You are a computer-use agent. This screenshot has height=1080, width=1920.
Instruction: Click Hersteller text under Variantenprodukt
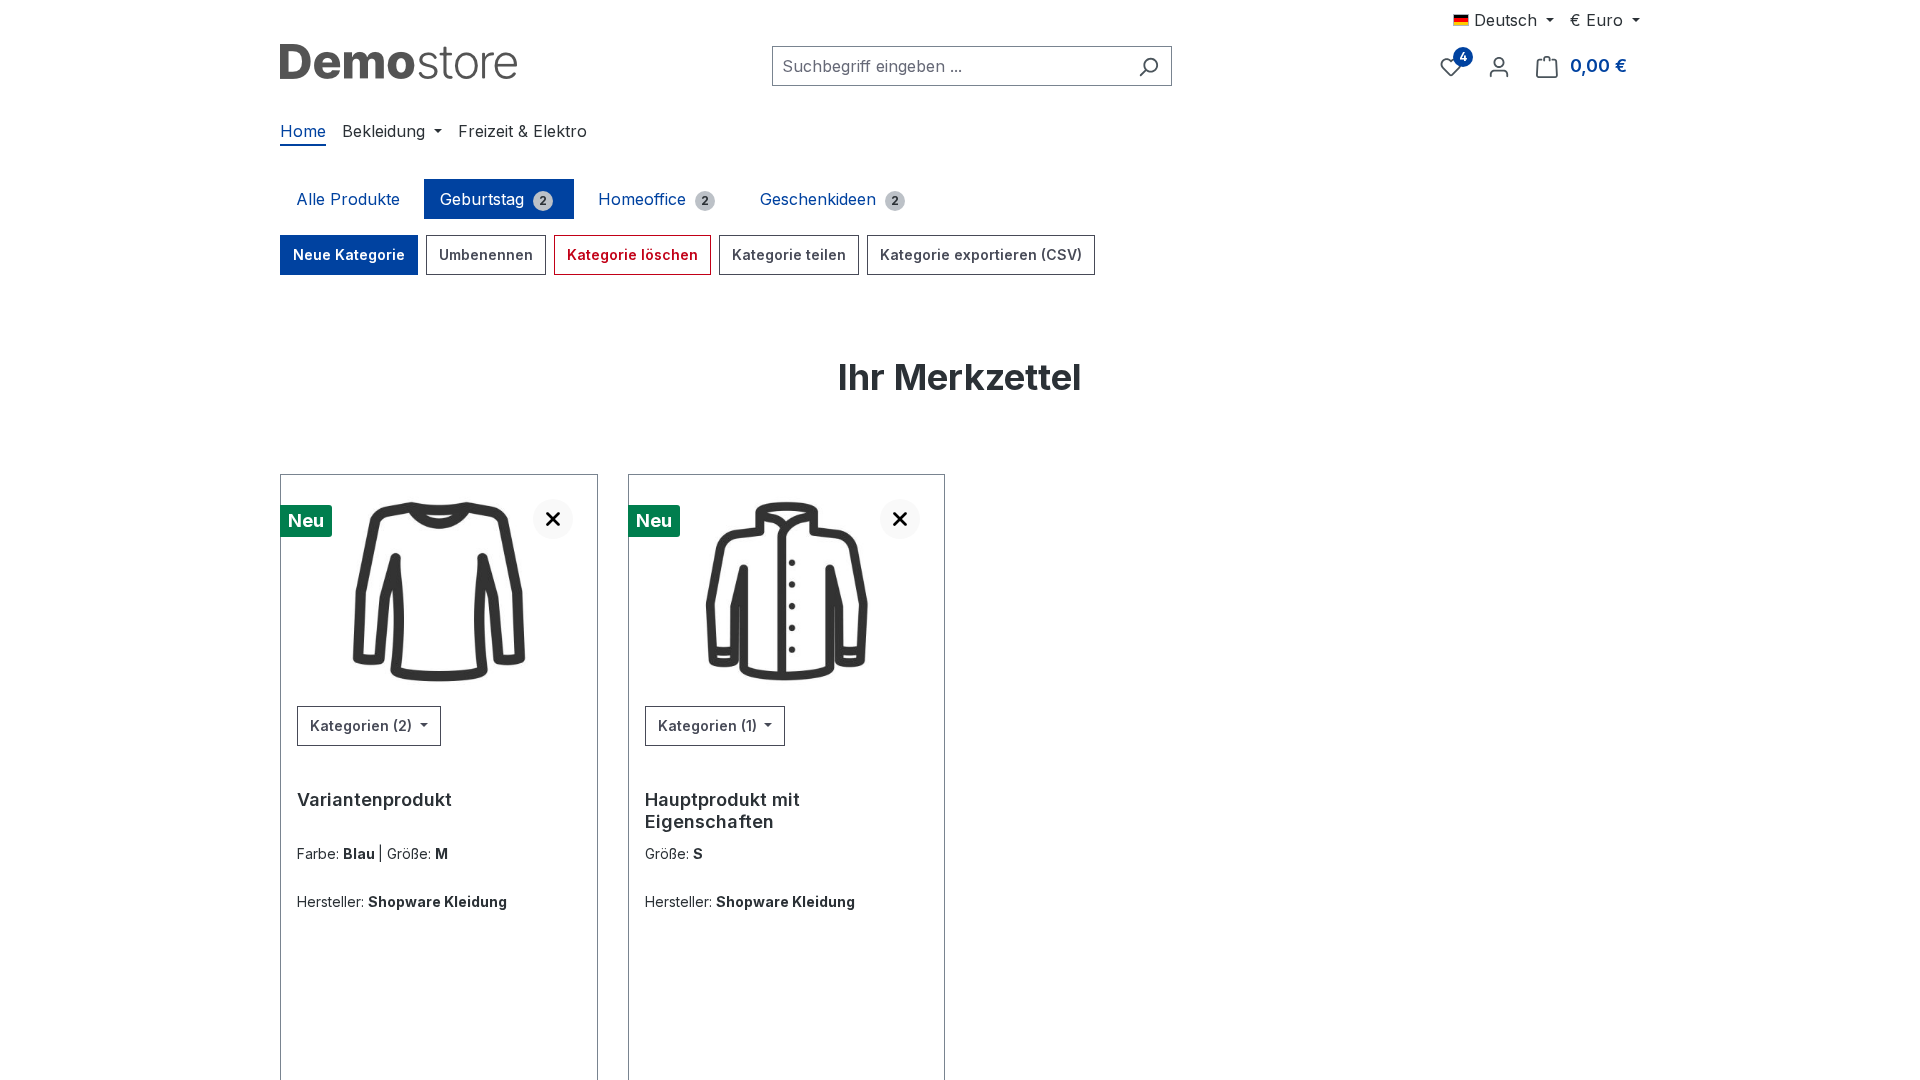[x=402, y=902]
